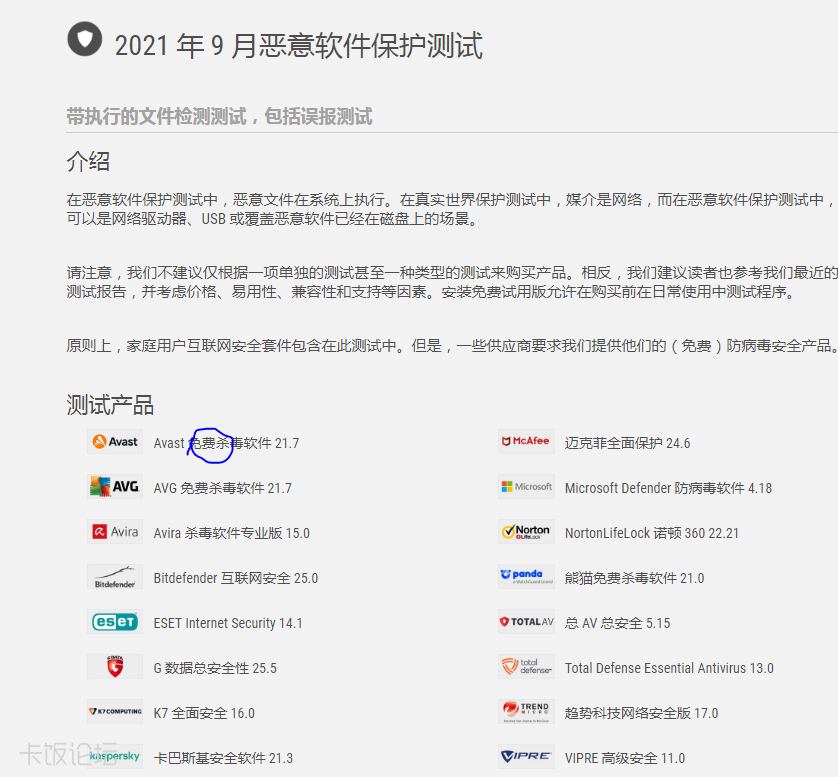The height and width of the screenshot is (777, 838).
Task: Click the ESET logo icon
Action: 115,622
